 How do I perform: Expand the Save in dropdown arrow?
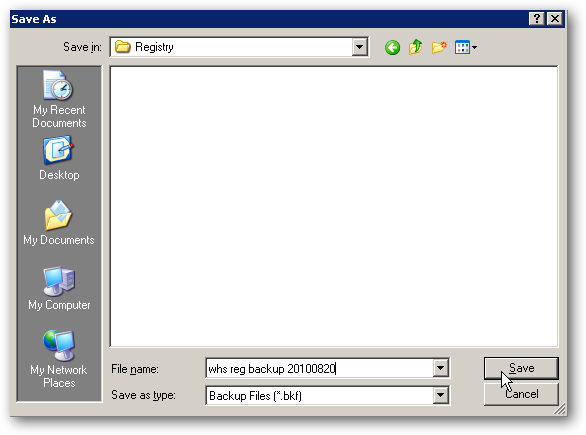coord(360,47)
